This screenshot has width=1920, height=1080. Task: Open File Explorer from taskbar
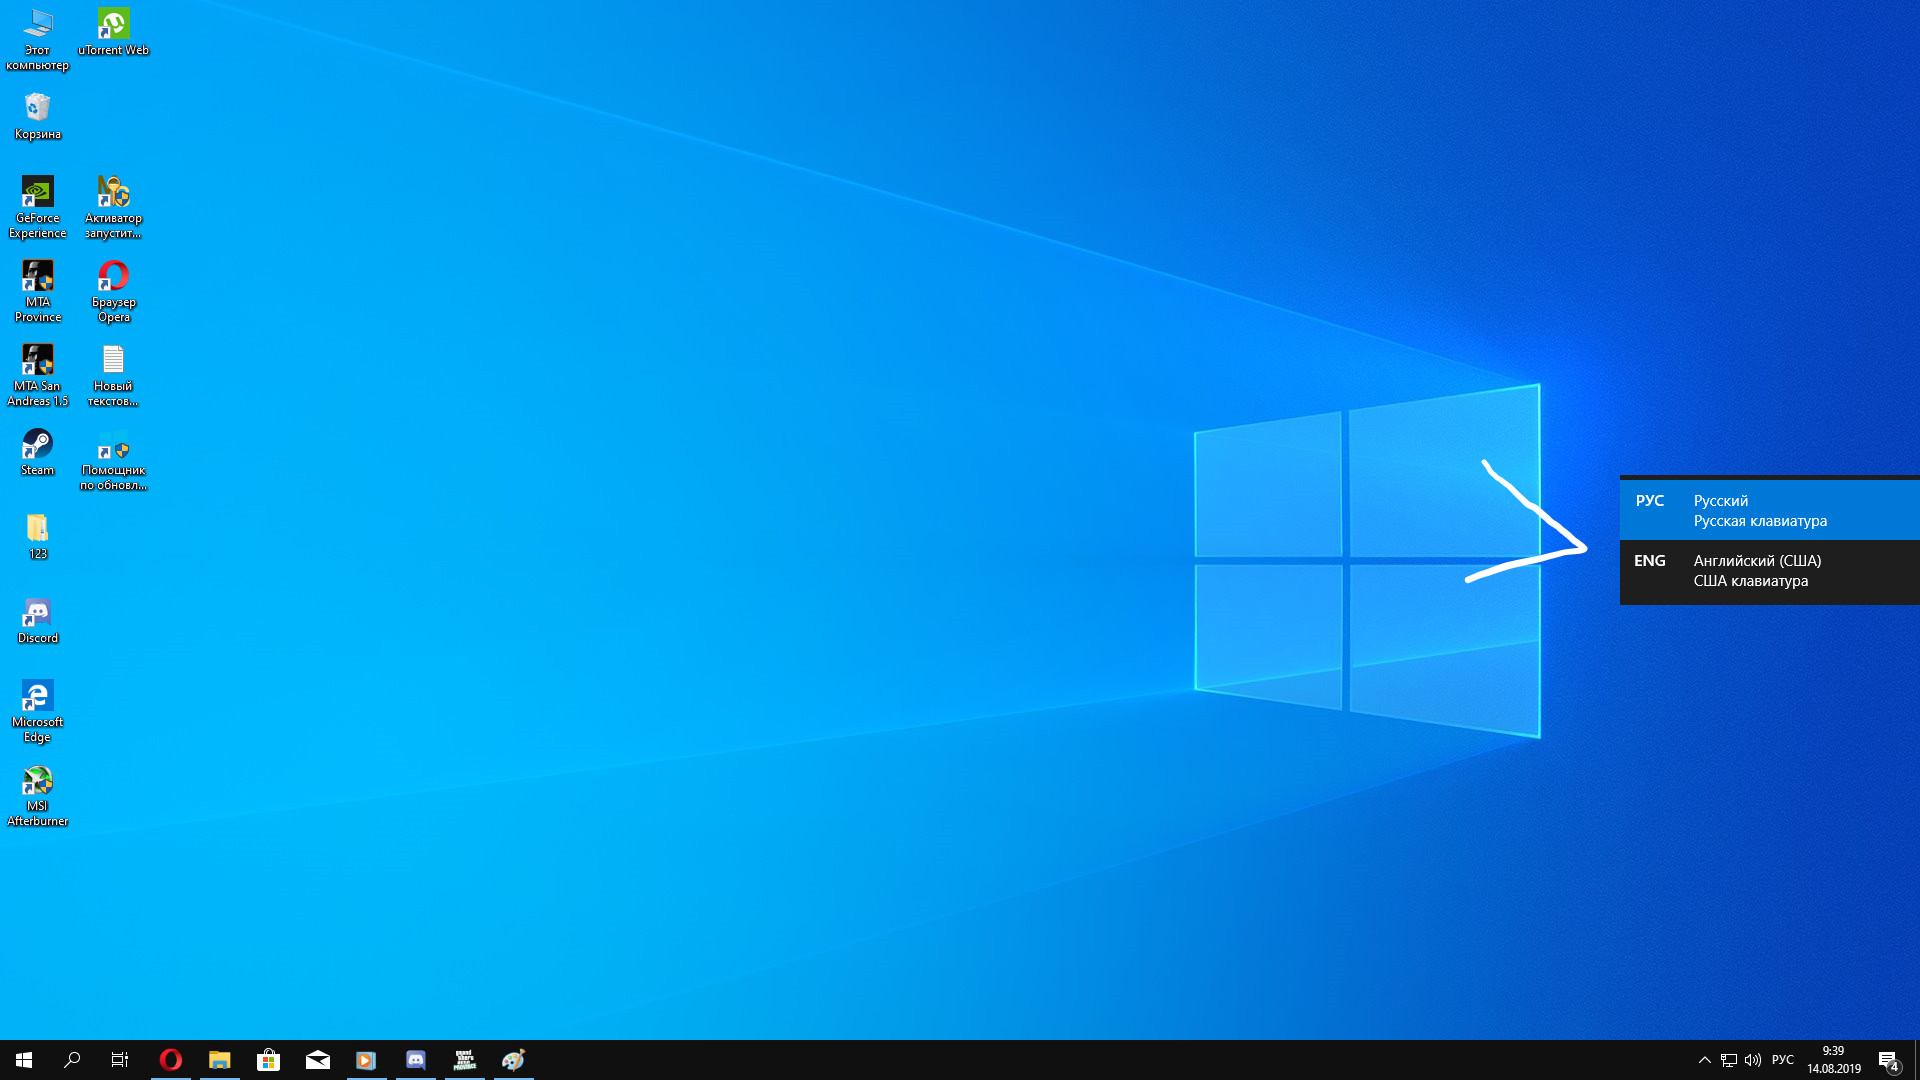tap(220, 1059)
